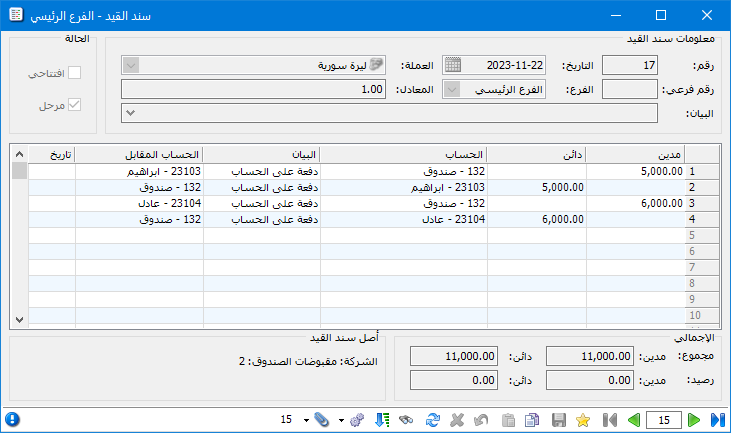Click account cell 23103 - ابراهيم in row 2
Viewport: 731px width, 433px height.
(x=404, y=187)
